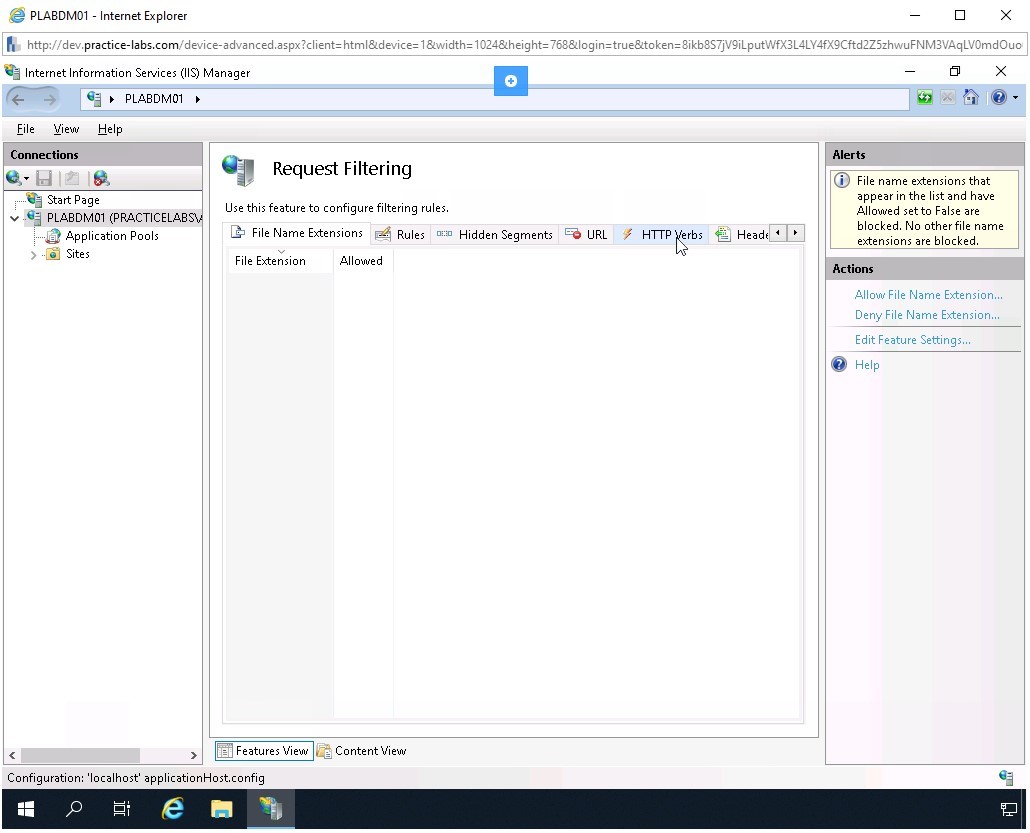Open Edit Feature Settings in the Actions pane

[911, 340]
